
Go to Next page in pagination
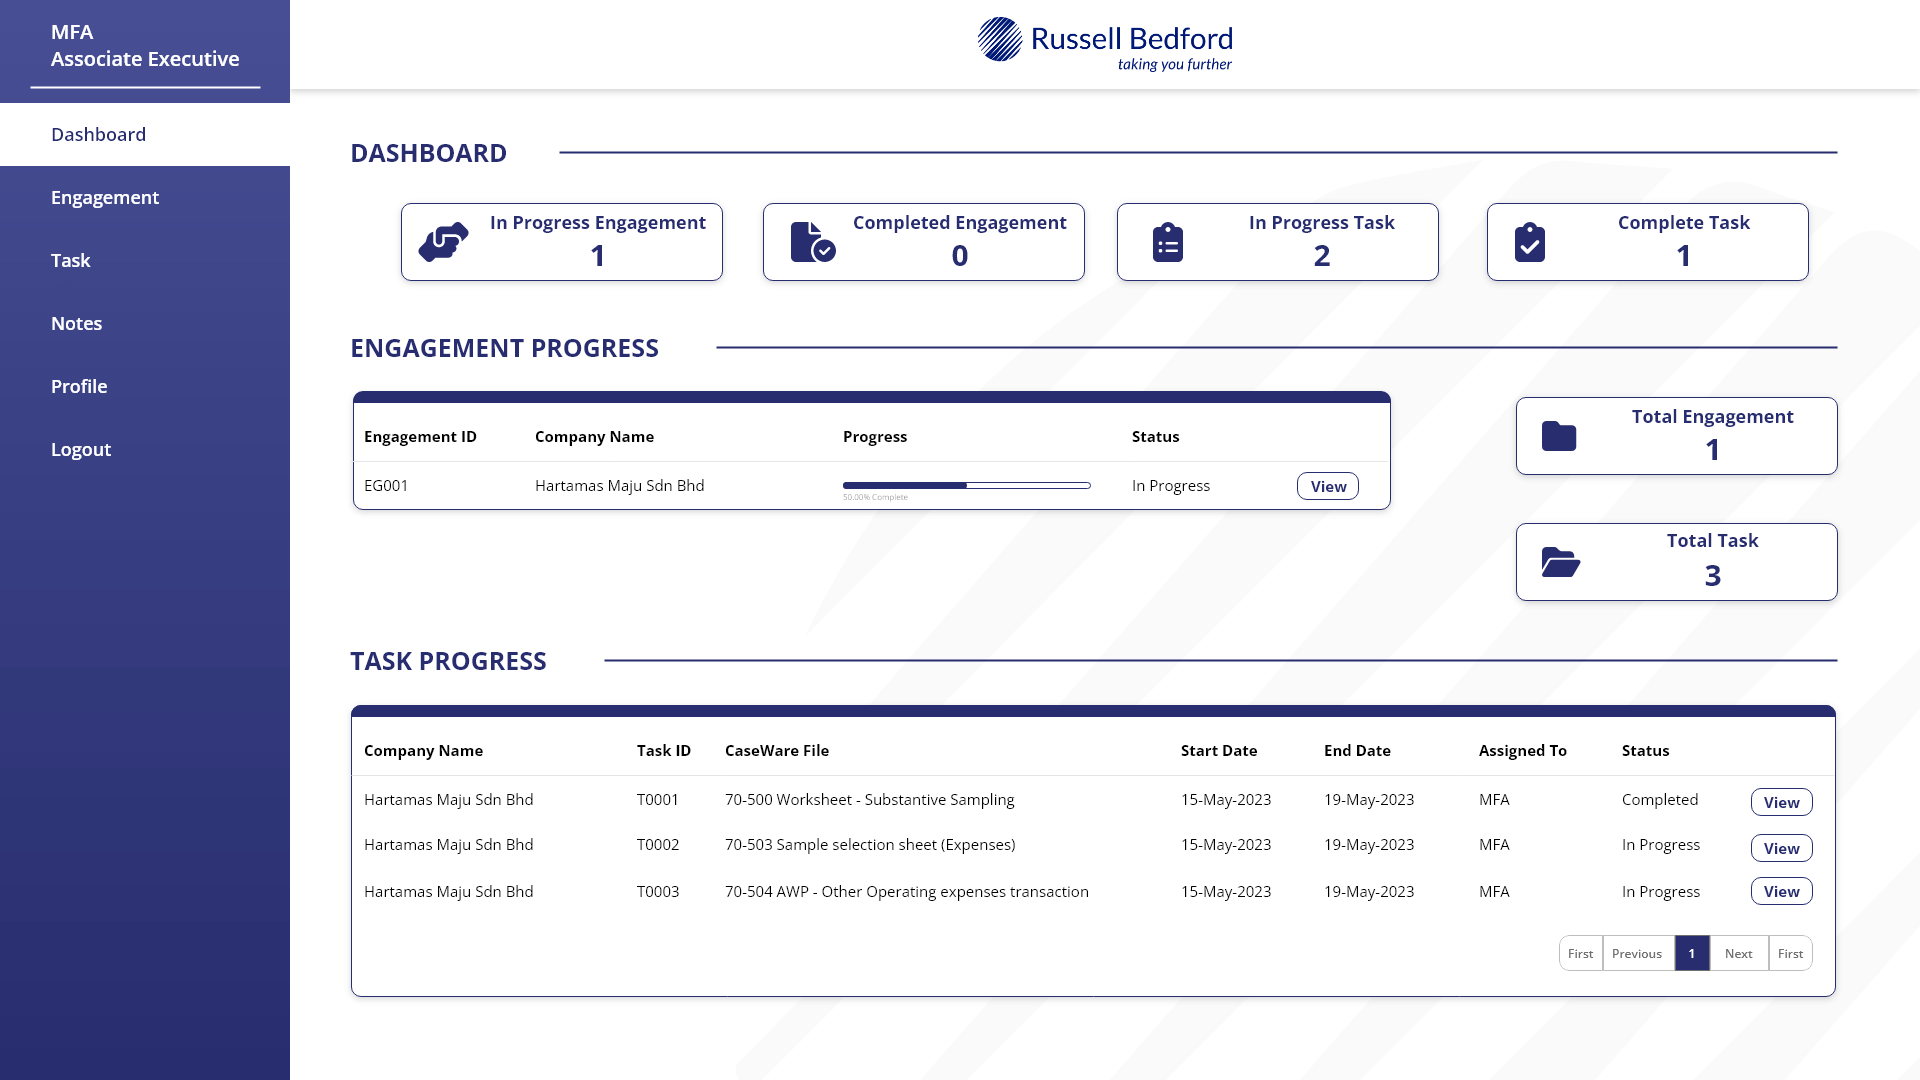click(1738, 953)
